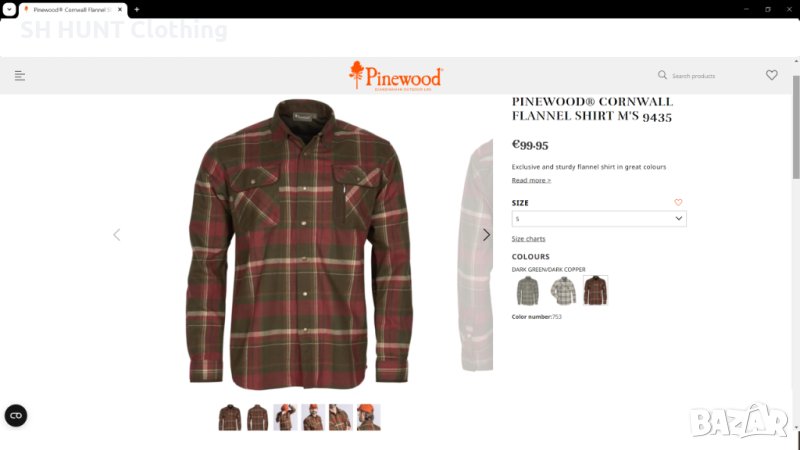Choose the dark copper colour swatch
This screenshot has height=450, width=800.
[595, 290]
